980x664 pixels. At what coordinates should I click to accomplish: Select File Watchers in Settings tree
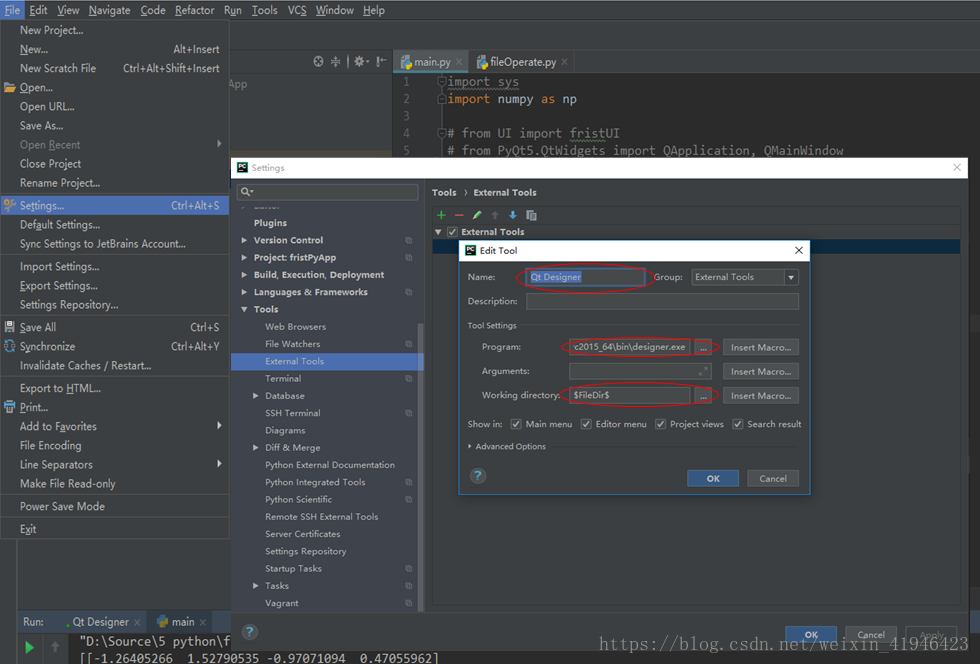click(292, 344)
